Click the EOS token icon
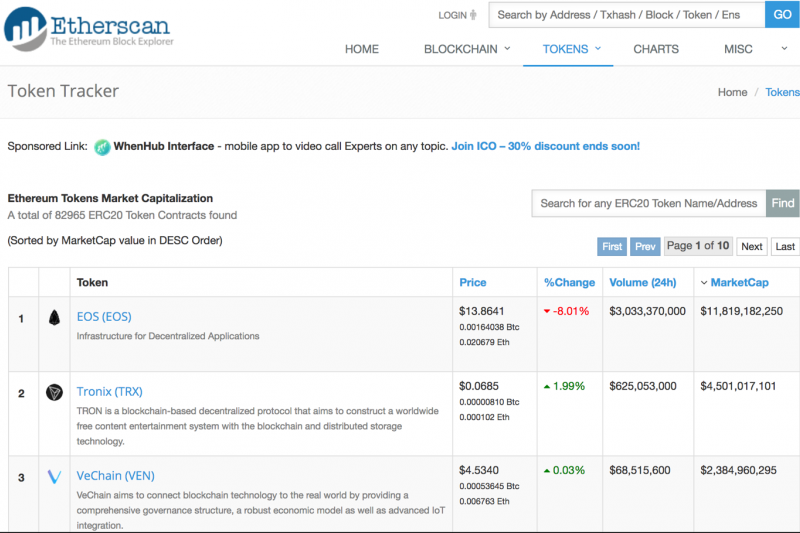The height and width of the screenshot is (533, 800). click(x=54, y=318)
